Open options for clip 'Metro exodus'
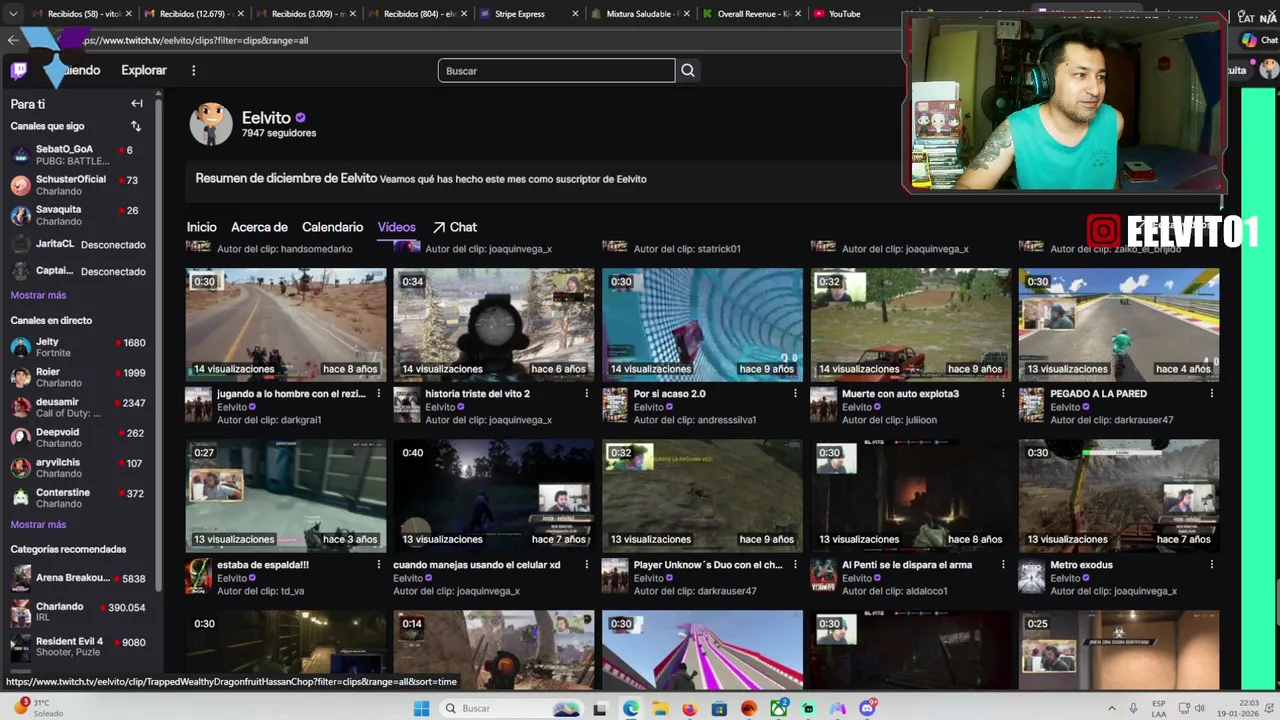The height and width of the screenshot is (720, 1280). (1211, 565)
